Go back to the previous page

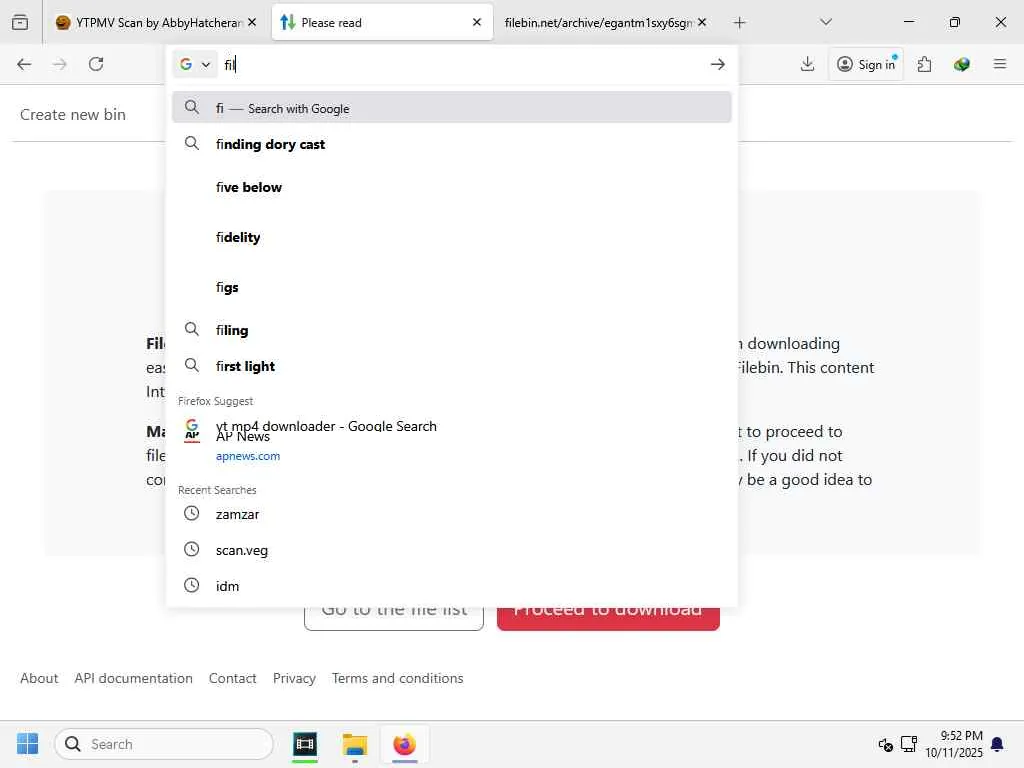[24, 64]
